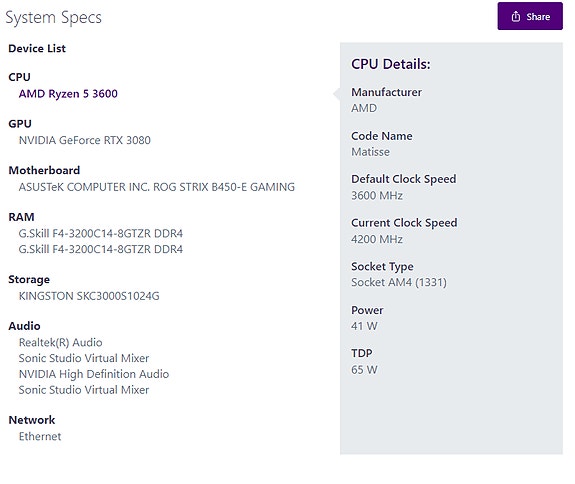The width and height of the screenshot is (575, 484).
Task: Click the Device List heading
Action: (37, 48)
